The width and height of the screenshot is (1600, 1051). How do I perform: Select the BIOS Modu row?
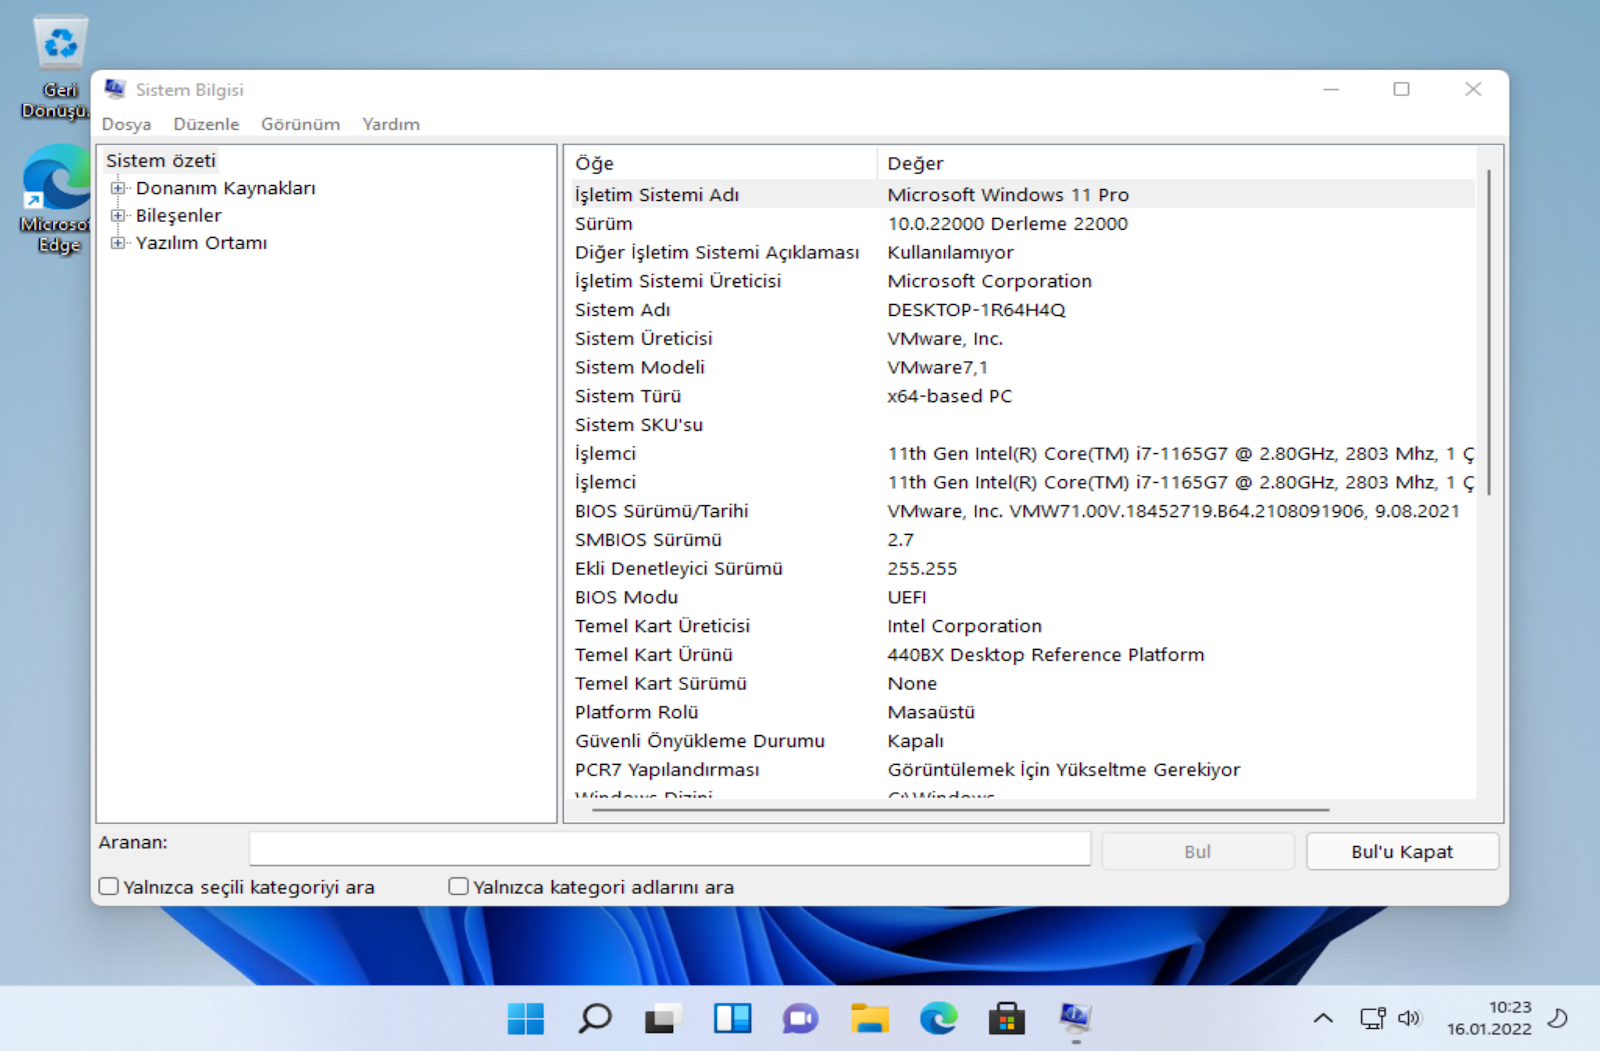click(1022, 597)
